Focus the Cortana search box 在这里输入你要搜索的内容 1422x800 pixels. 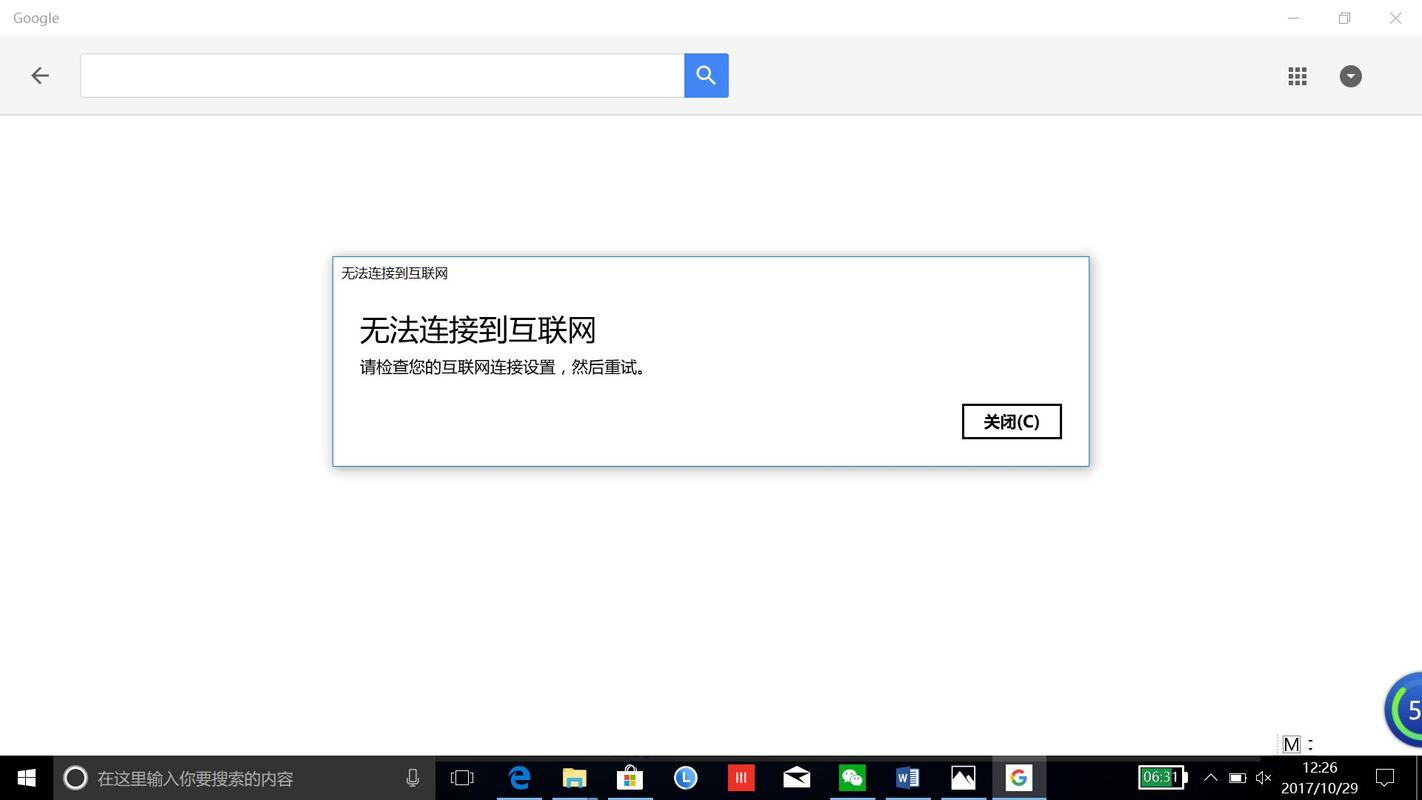(244, 778)
